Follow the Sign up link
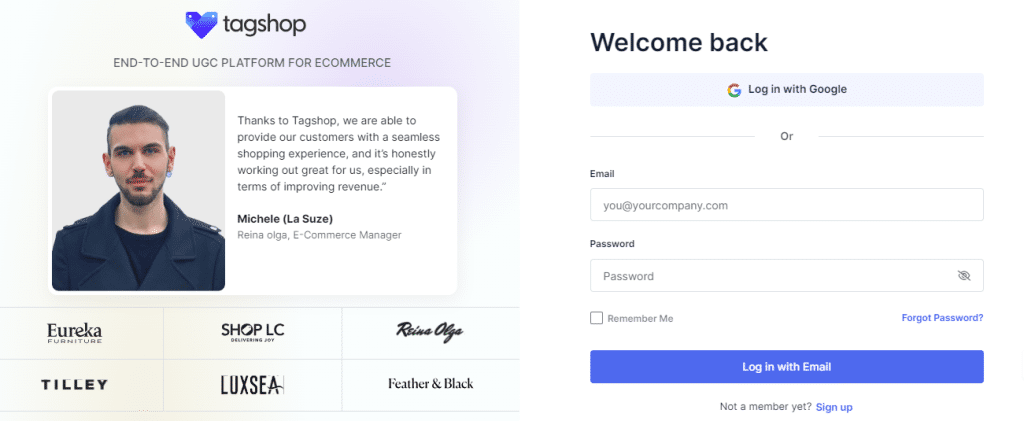Viewport: 1024px width, 421px height. pos(834,407)
